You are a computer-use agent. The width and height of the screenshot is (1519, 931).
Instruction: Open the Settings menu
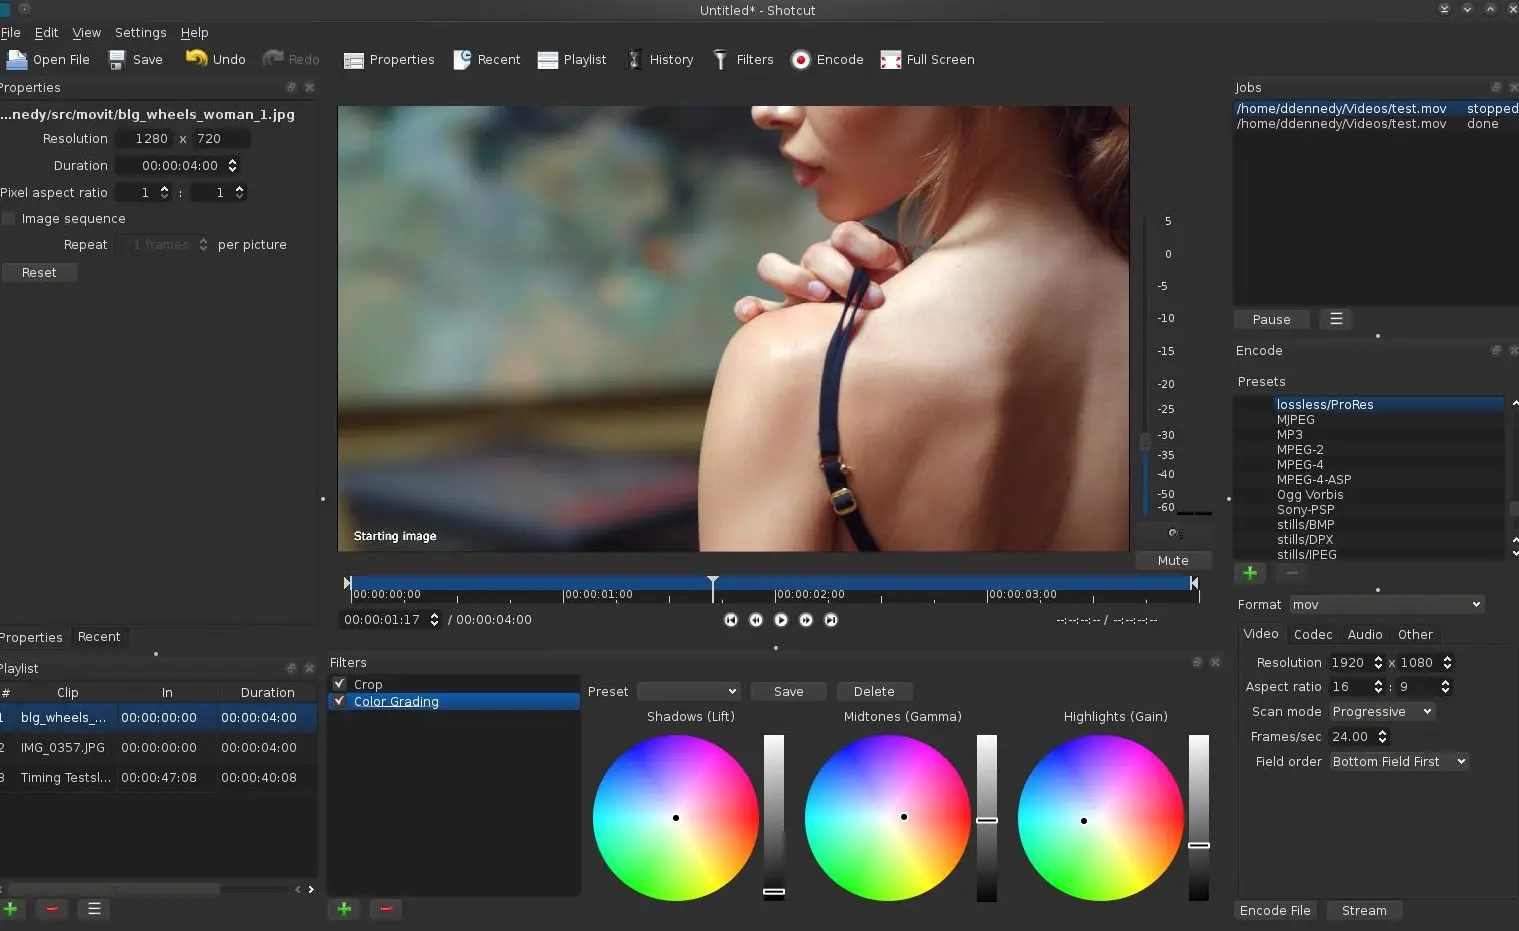[140, 32]
